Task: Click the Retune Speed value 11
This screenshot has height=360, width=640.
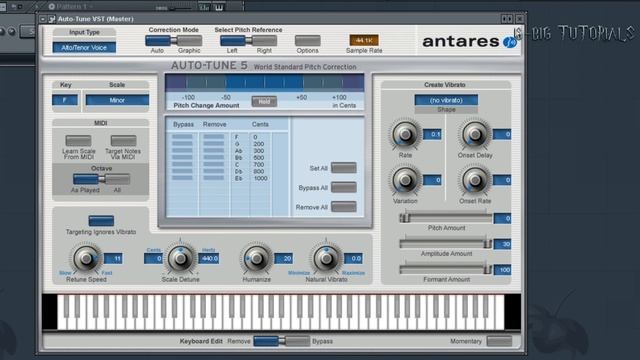Action: click(113, 258)
